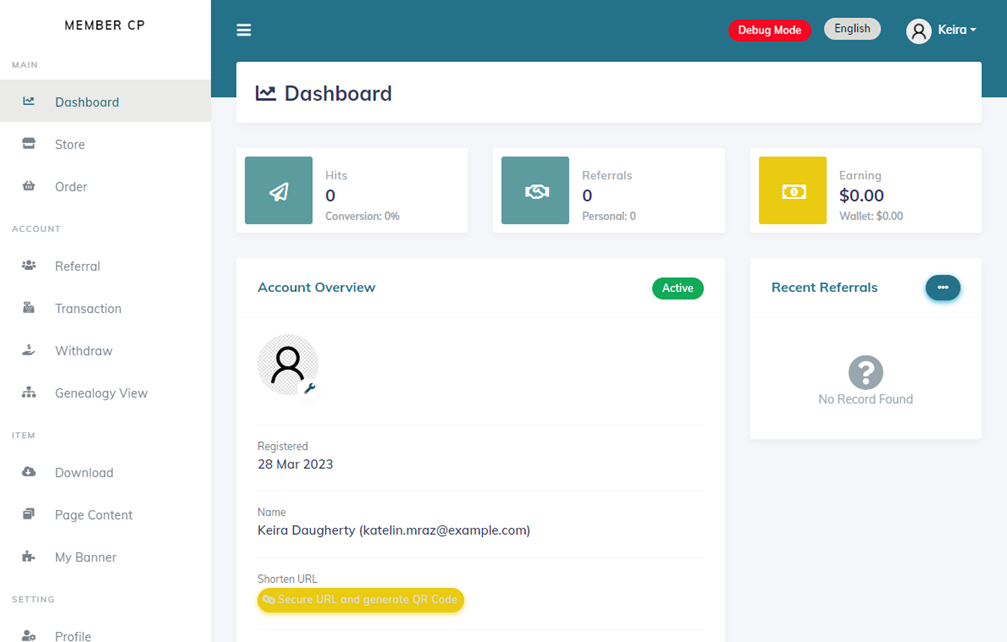Click the paper plane icon on the Hits card
Viewport: 1007px width, 642px height.
278,190
